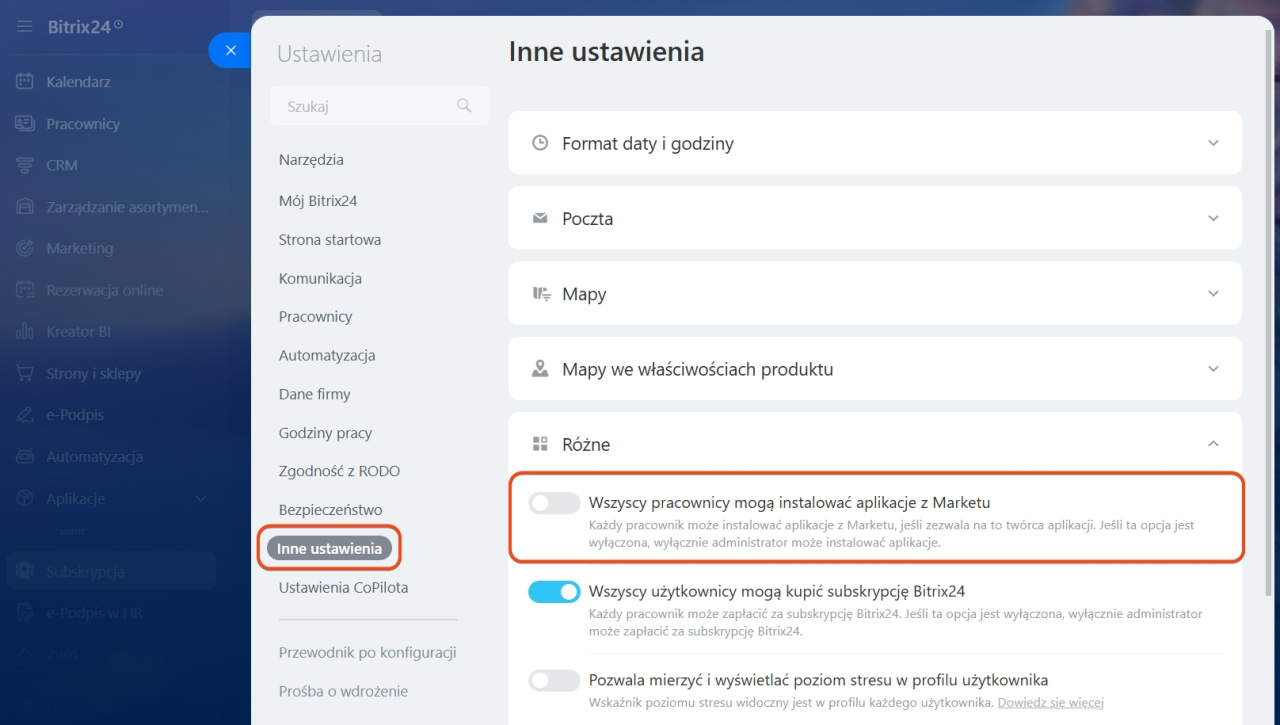Click the Rezerwacja online icon

[25, 290]
